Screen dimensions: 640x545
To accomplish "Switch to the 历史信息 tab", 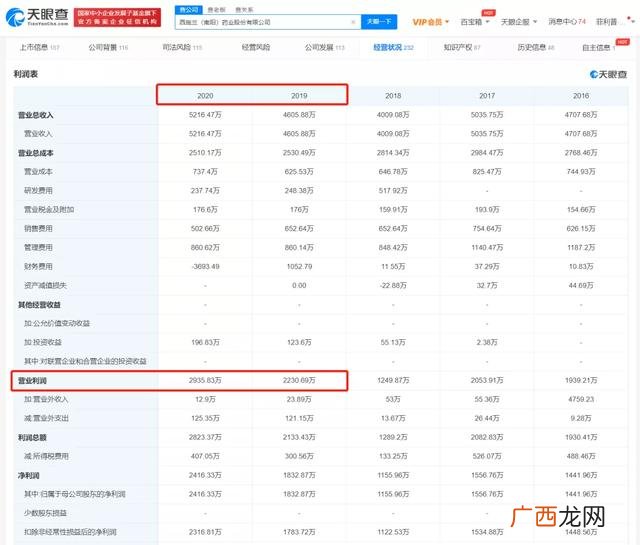I will click(536, 47).
